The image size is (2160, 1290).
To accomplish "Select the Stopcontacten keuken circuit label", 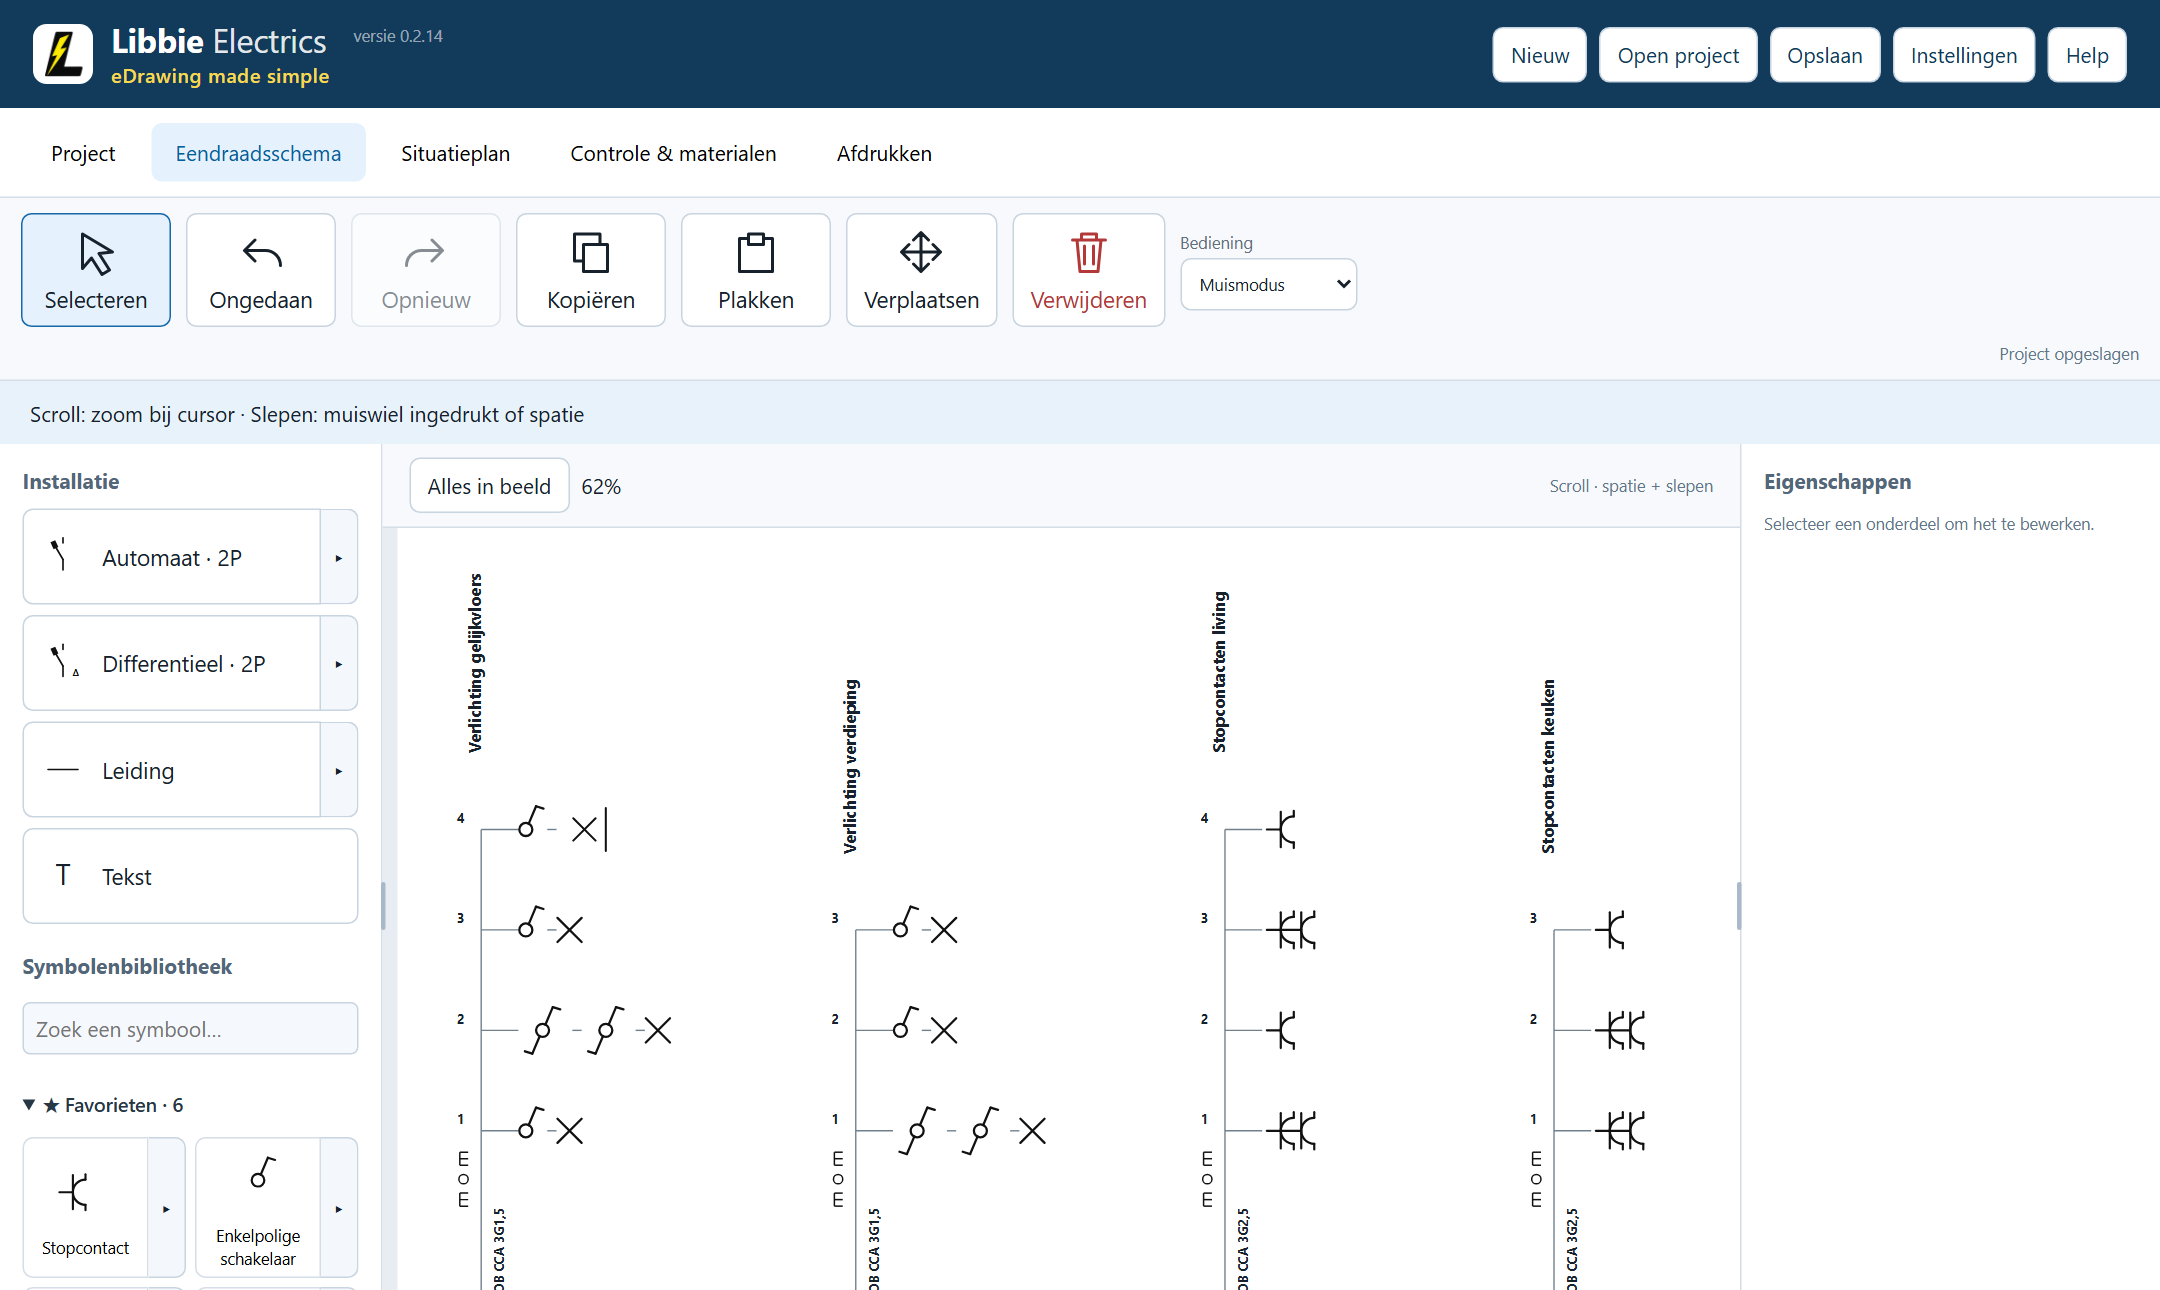I will (1548, 766).
